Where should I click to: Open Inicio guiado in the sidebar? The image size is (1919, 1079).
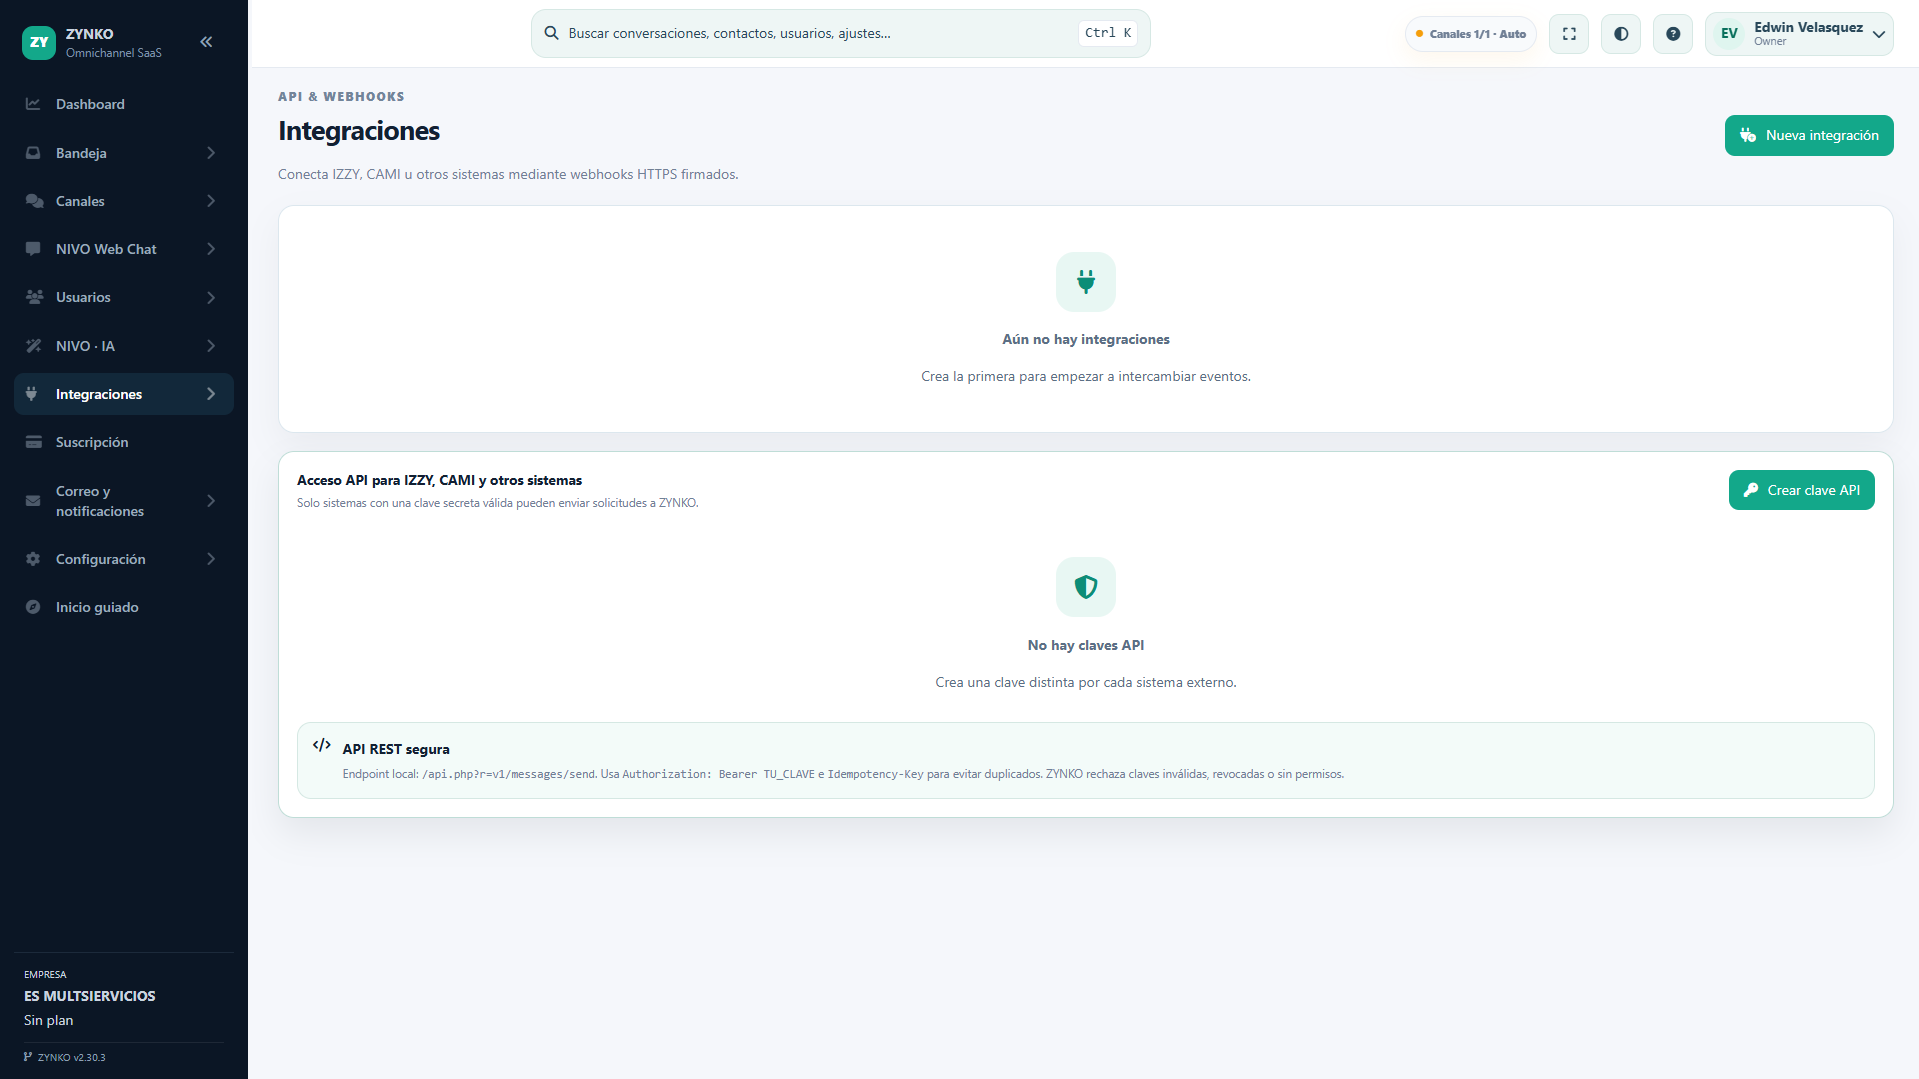124,607
